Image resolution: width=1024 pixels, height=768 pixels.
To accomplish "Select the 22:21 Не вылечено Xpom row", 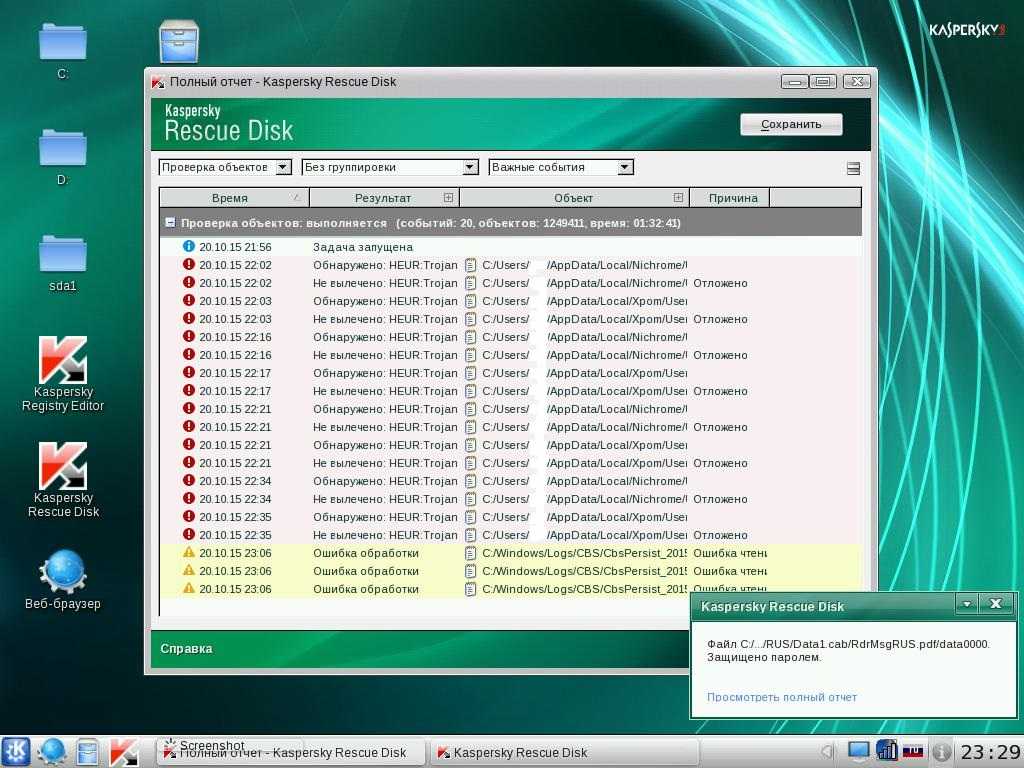I will (x=510, y=463).
